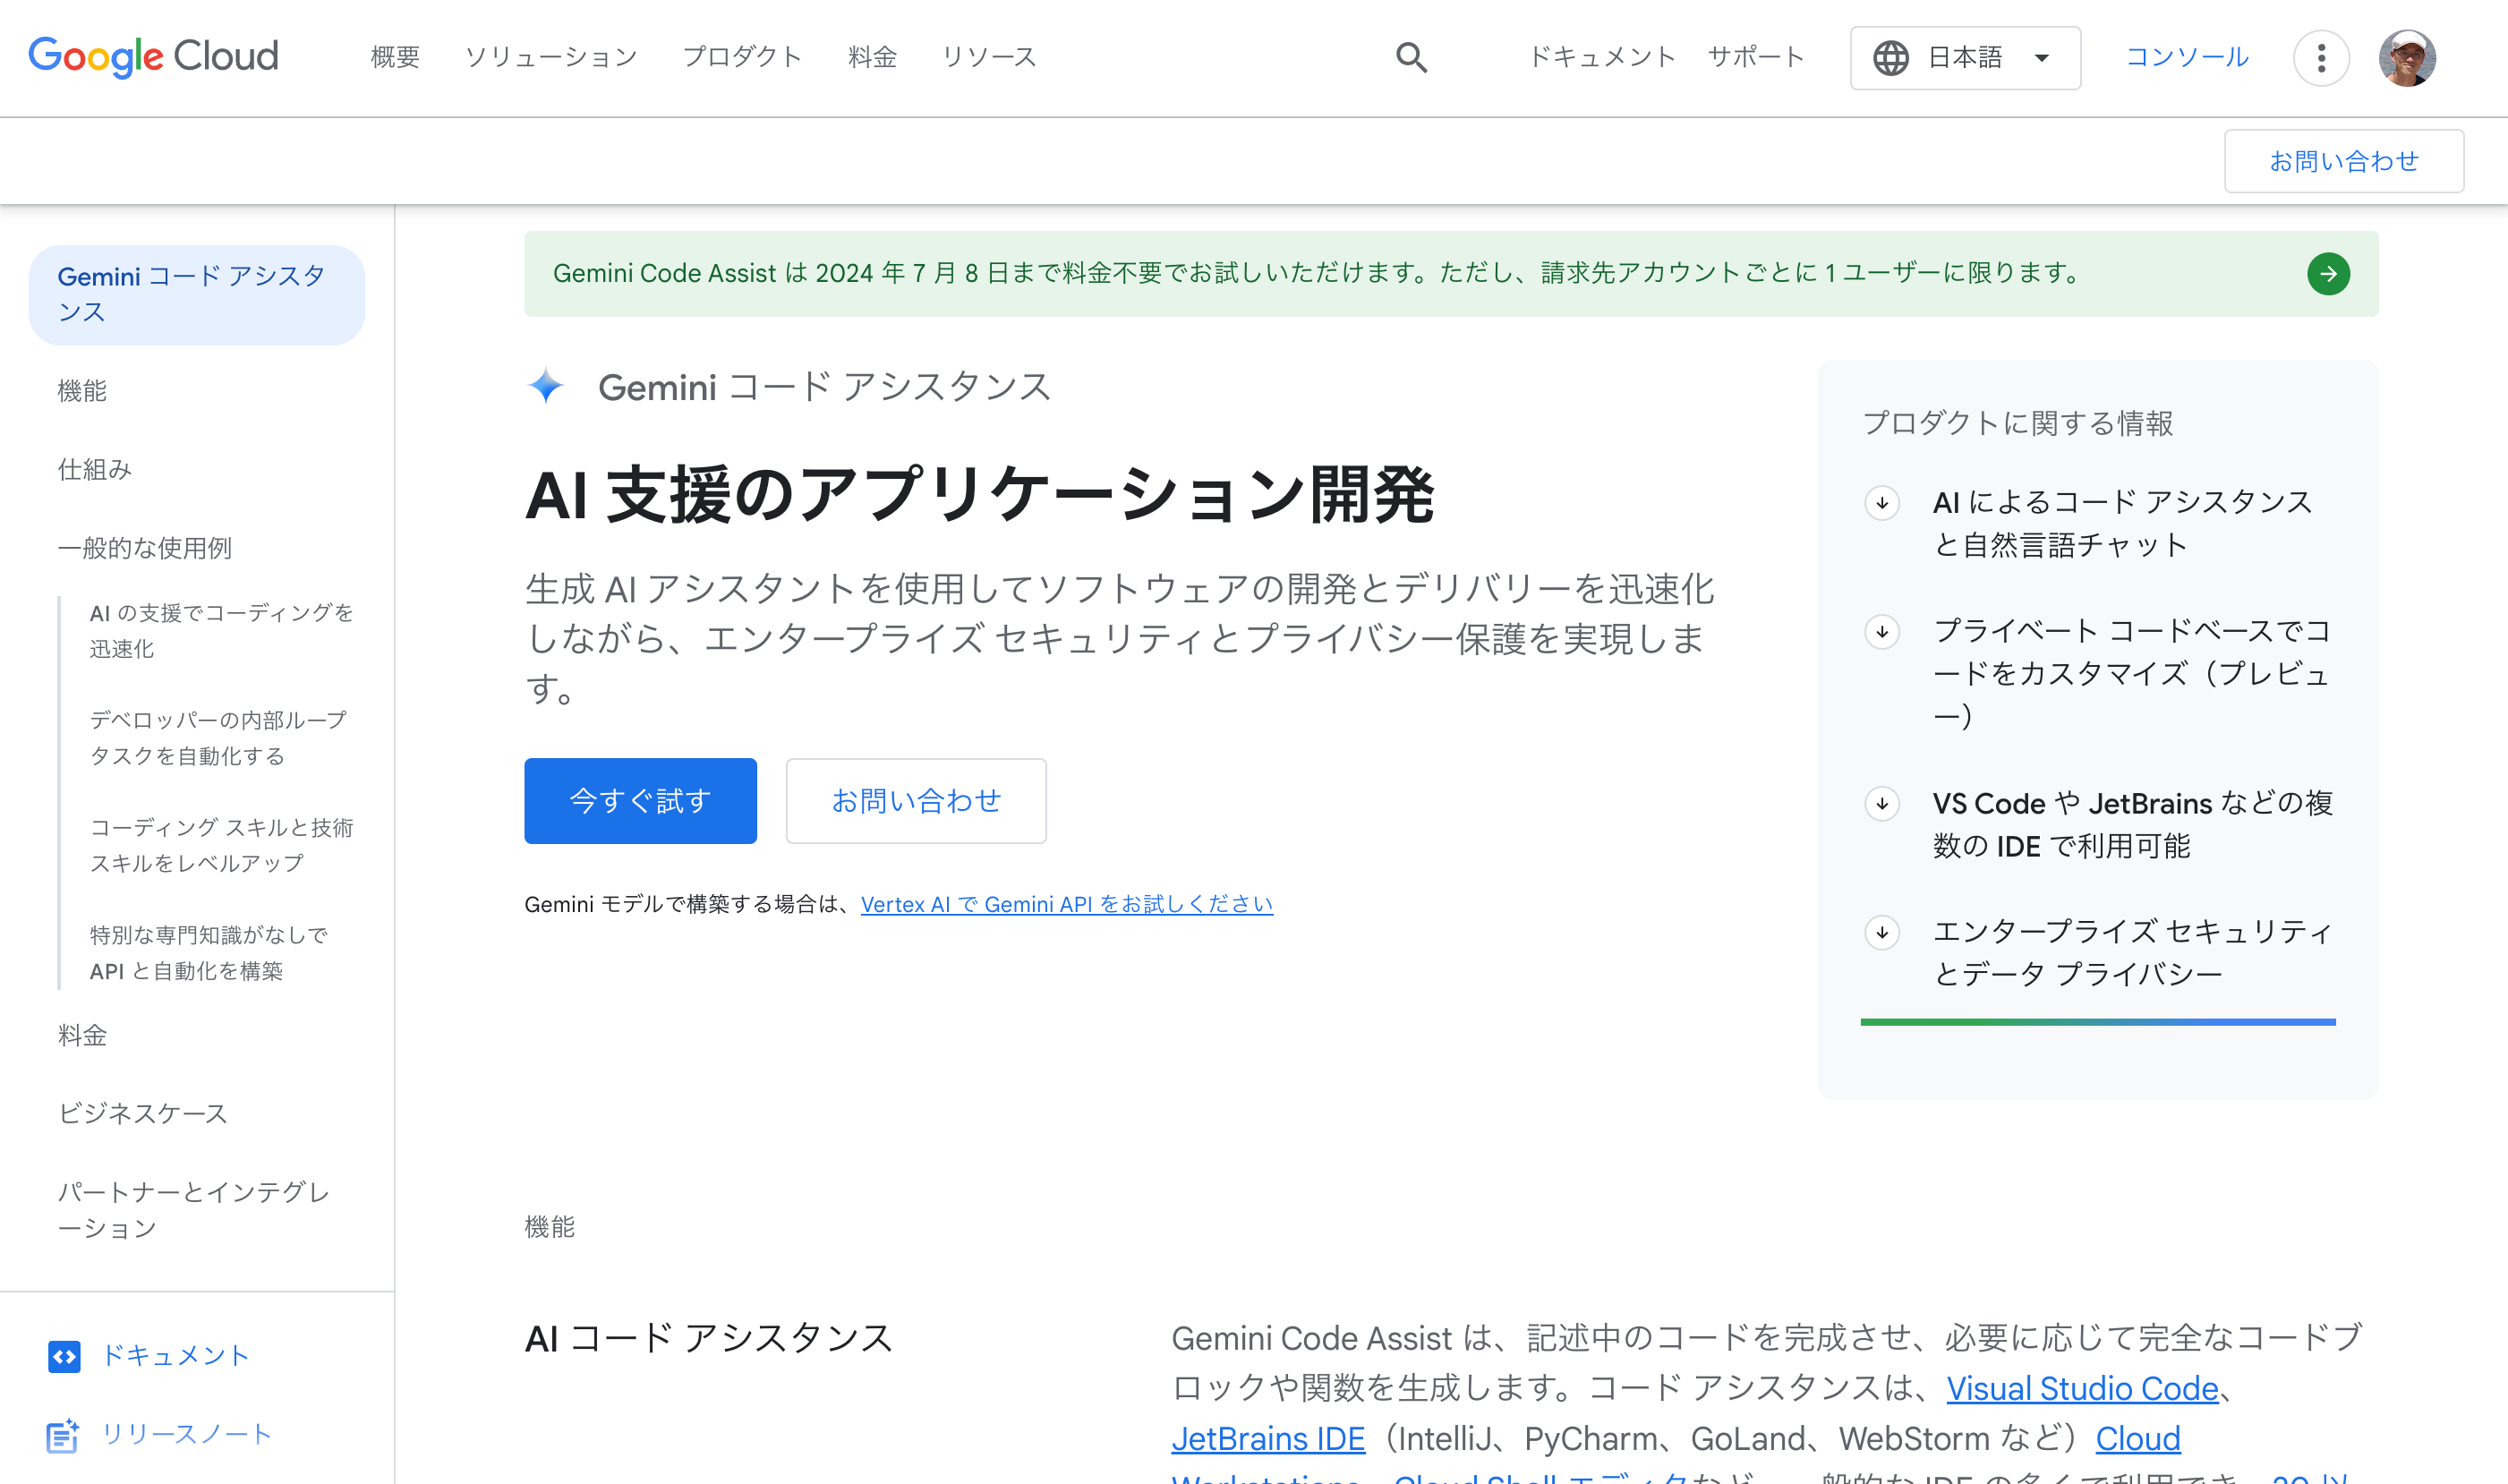Select Gemini コード アシスタンス sidebar item

coord(196,295)
